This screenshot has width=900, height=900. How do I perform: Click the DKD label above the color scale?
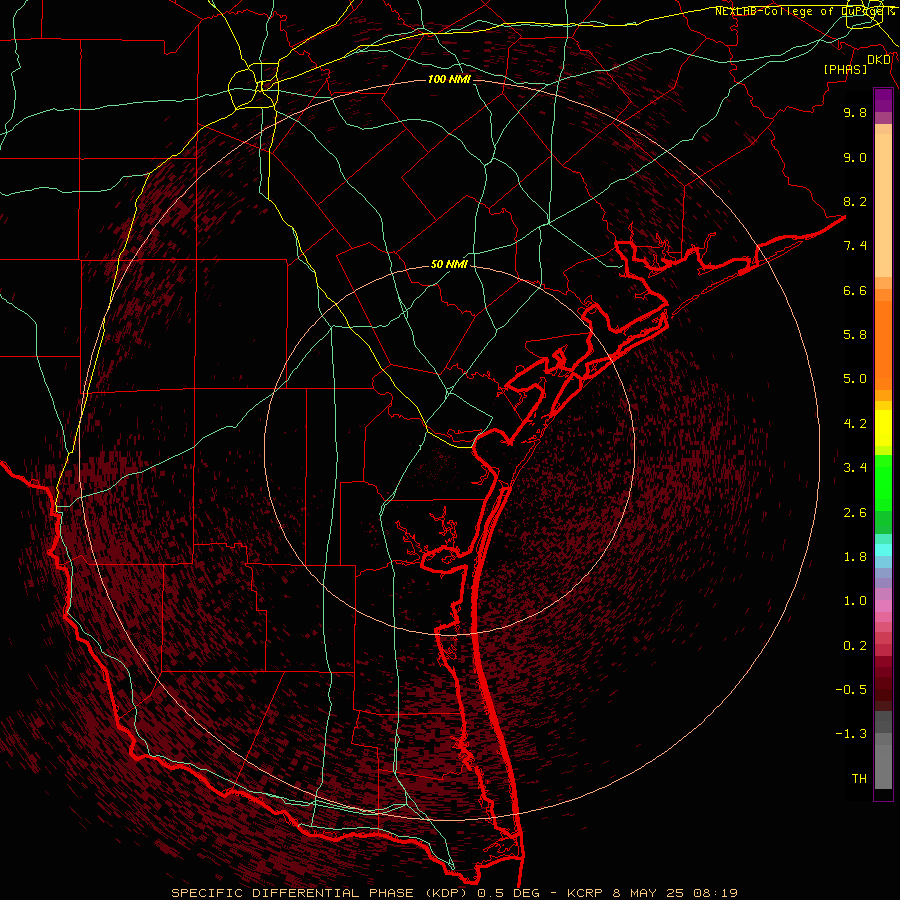coord(879,60)
